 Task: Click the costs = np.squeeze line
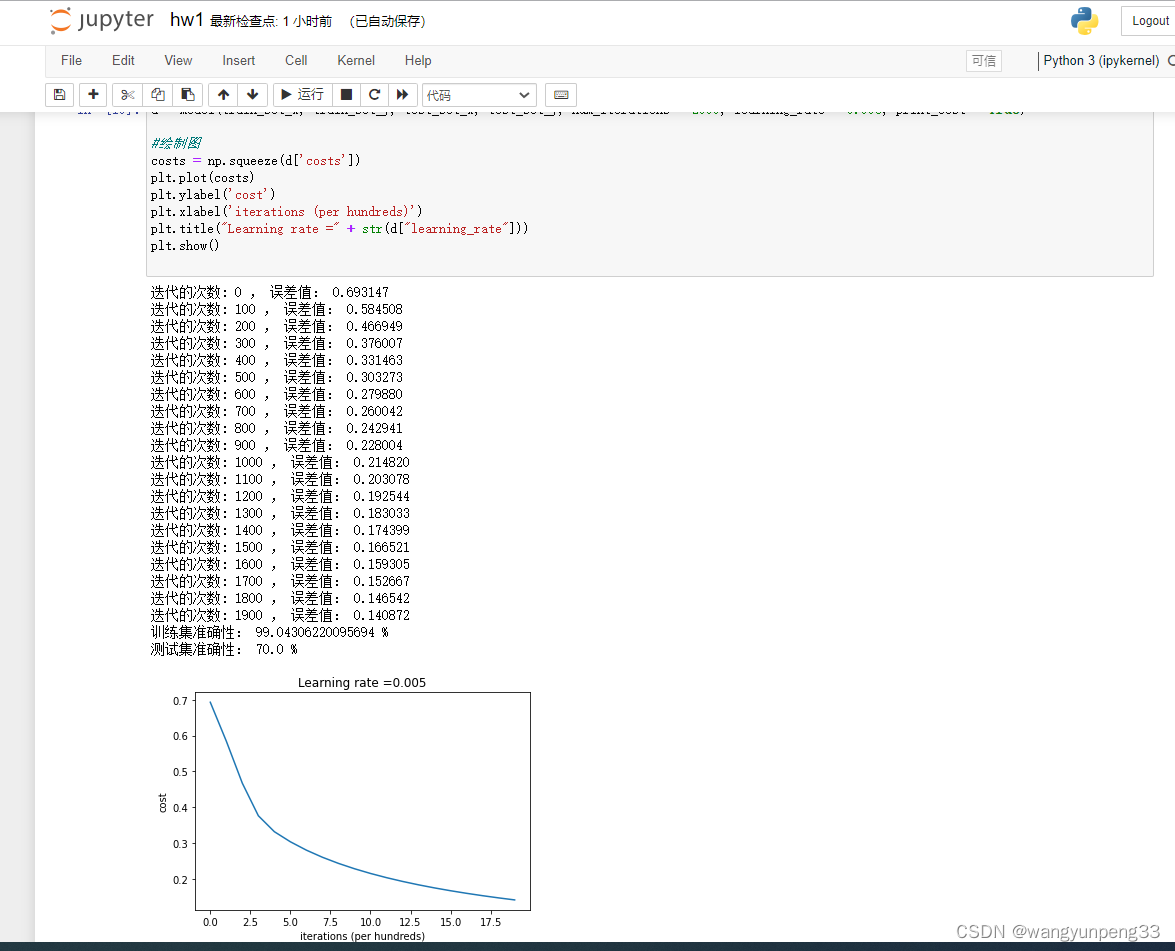256,160
